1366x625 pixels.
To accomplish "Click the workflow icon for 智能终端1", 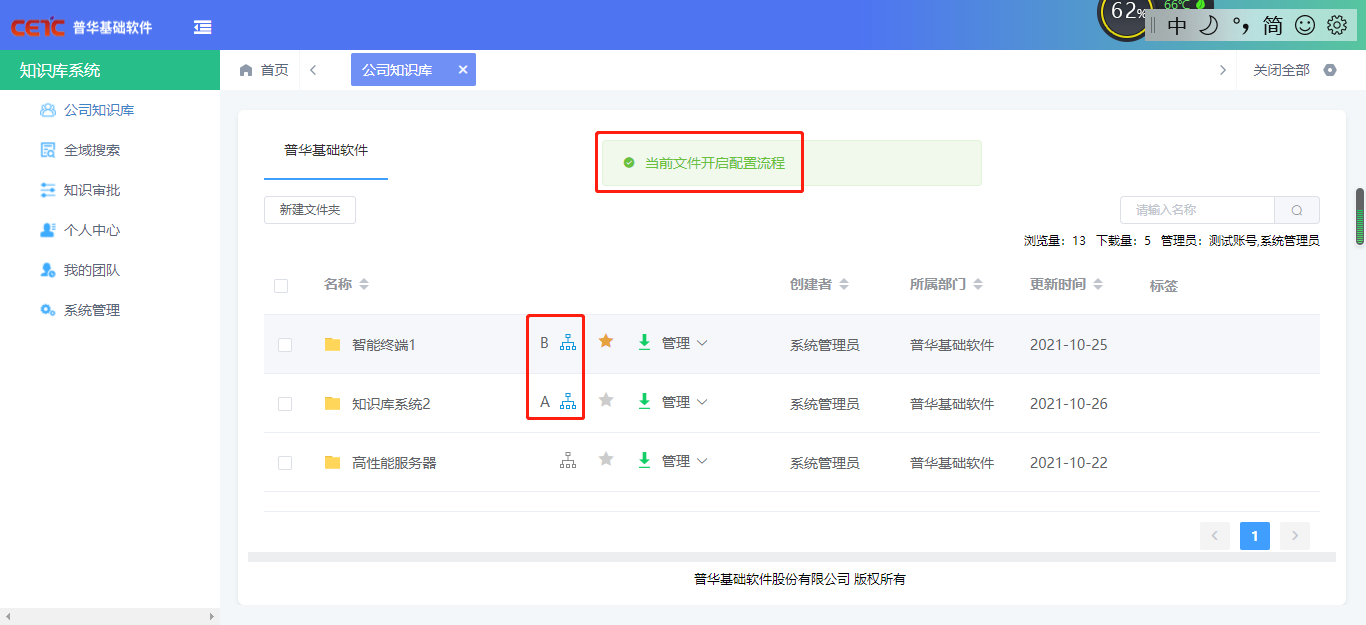I will [568, 342].
